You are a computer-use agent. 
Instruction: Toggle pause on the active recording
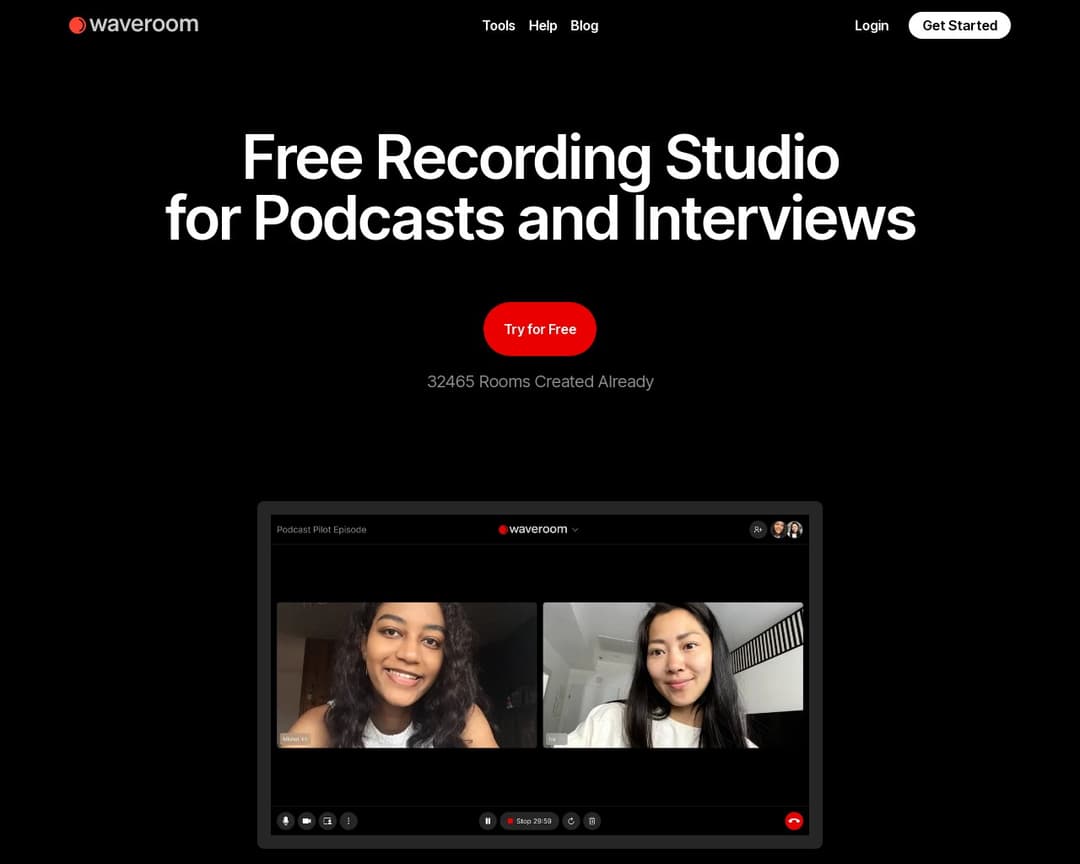click(488, 821)
